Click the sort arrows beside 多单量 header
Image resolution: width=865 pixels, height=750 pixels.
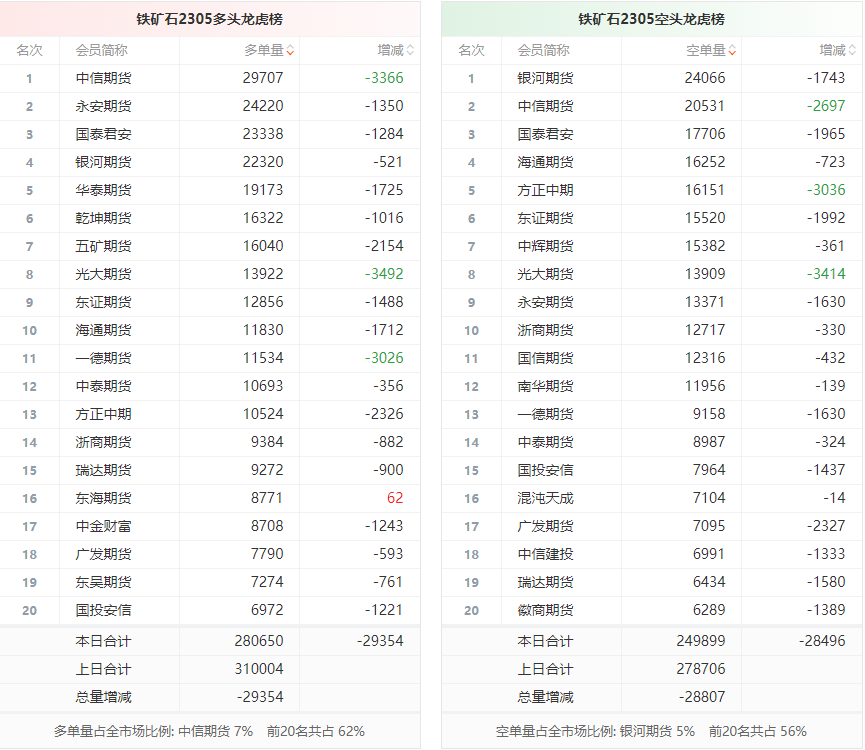(x=290, y=51)
